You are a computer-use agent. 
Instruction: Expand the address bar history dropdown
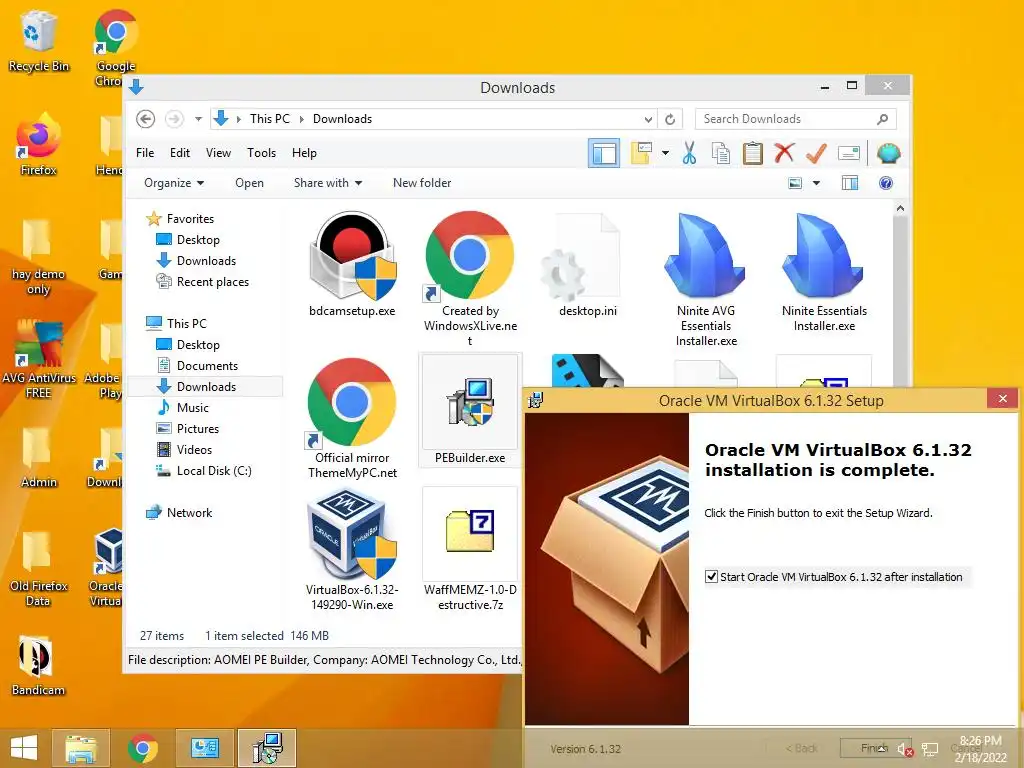648,119
